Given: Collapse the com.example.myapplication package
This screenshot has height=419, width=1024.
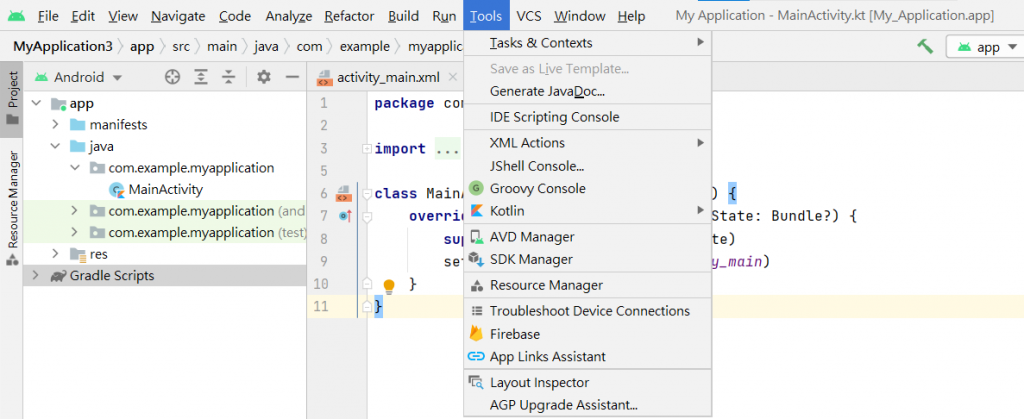Looking at the screenshot, I should (x=74, y=168).
